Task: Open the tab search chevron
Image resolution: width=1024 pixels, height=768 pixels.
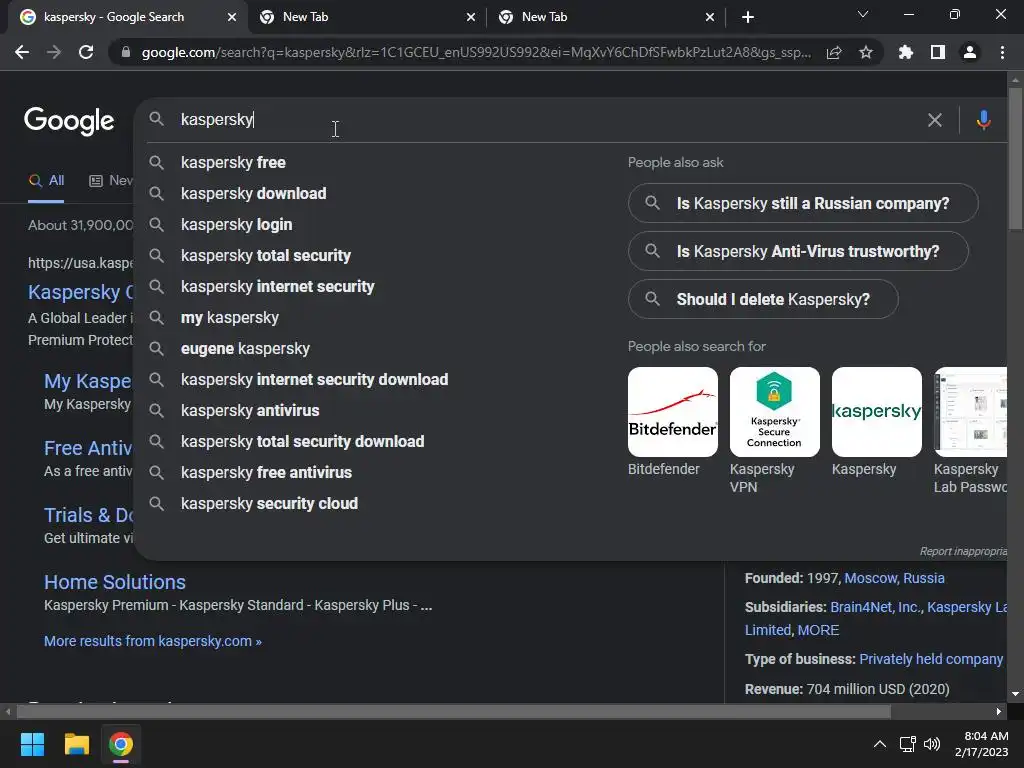Action: (863, 14)
